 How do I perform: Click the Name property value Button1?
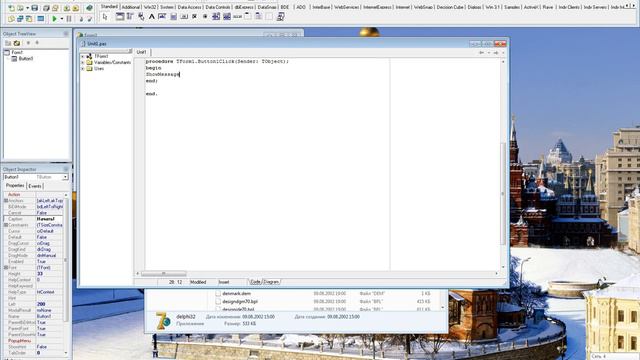coord(49,316)
